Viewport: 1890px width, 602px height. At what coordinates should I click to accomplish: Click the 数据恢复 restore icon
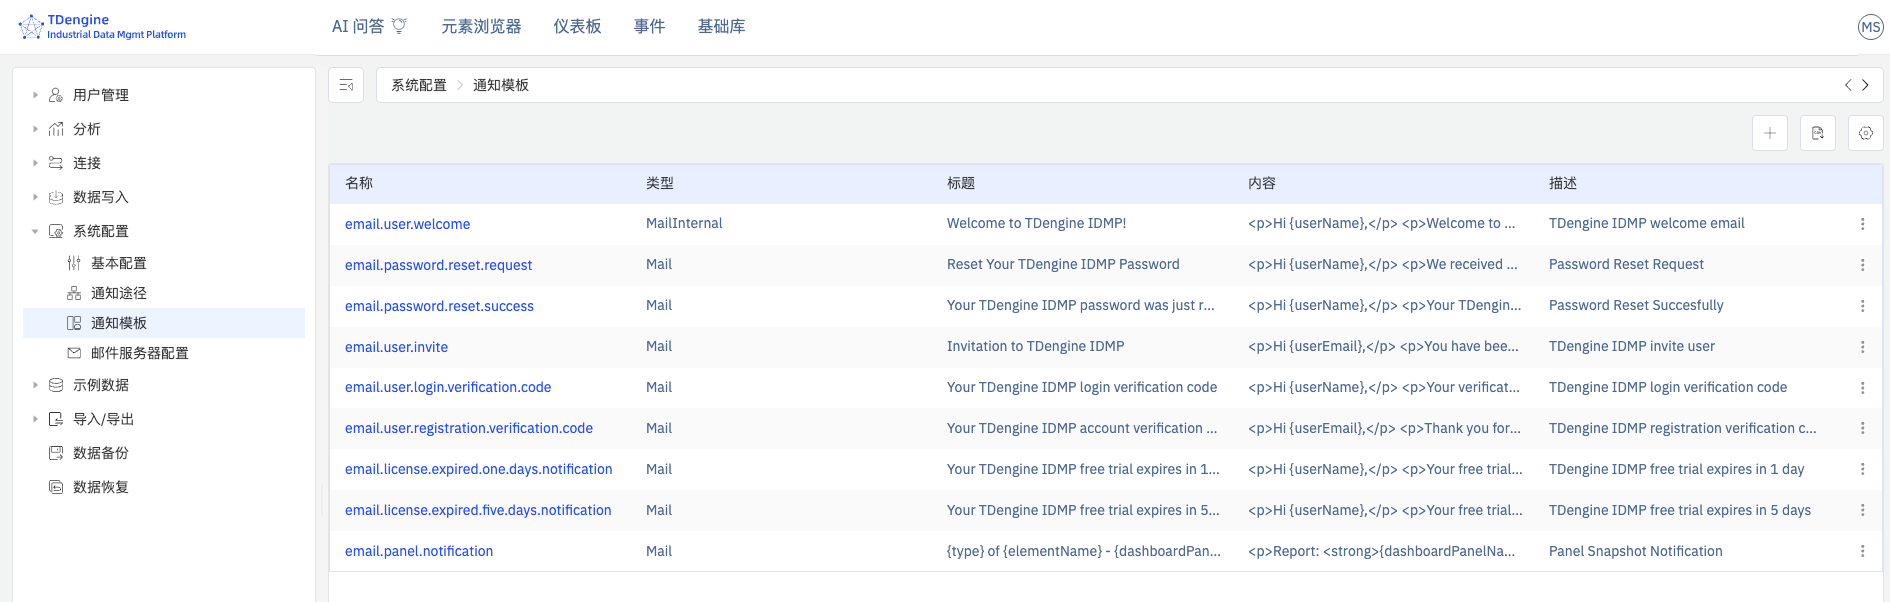tap(56, 487)
